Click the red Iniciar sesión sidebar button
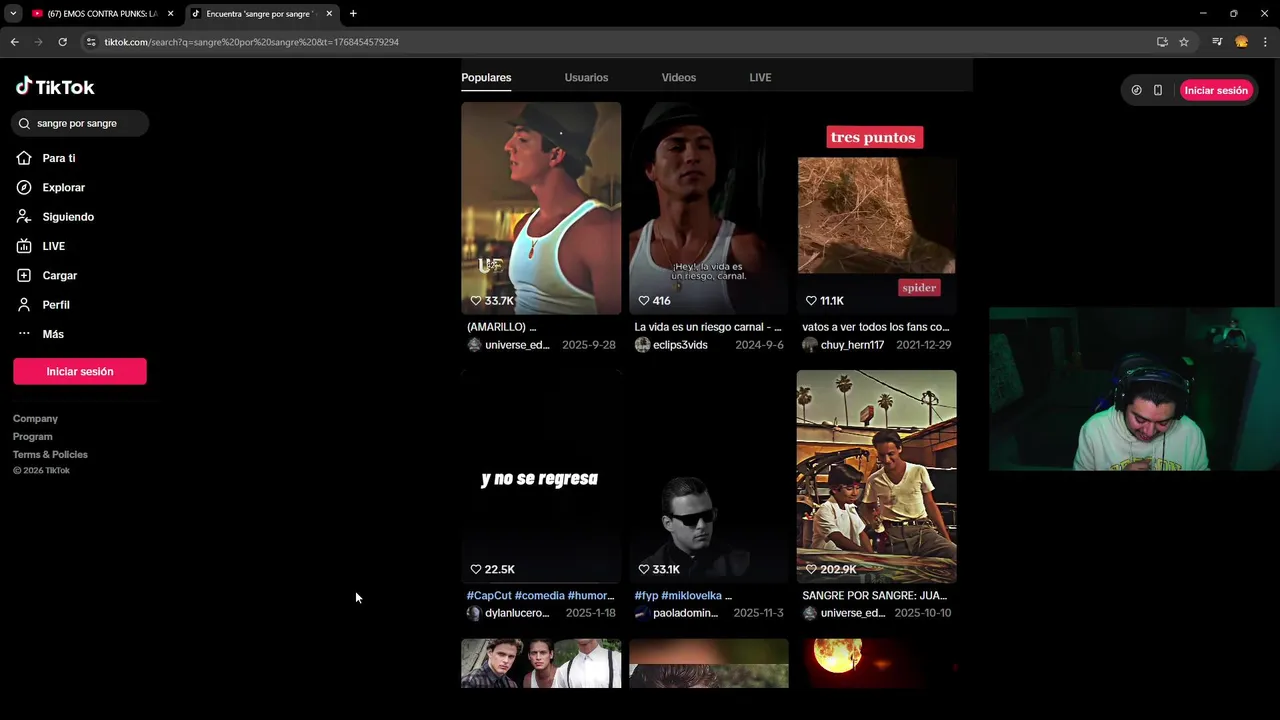The width and height of the screenshot is (1280, 720). click(x=80, y=371)
